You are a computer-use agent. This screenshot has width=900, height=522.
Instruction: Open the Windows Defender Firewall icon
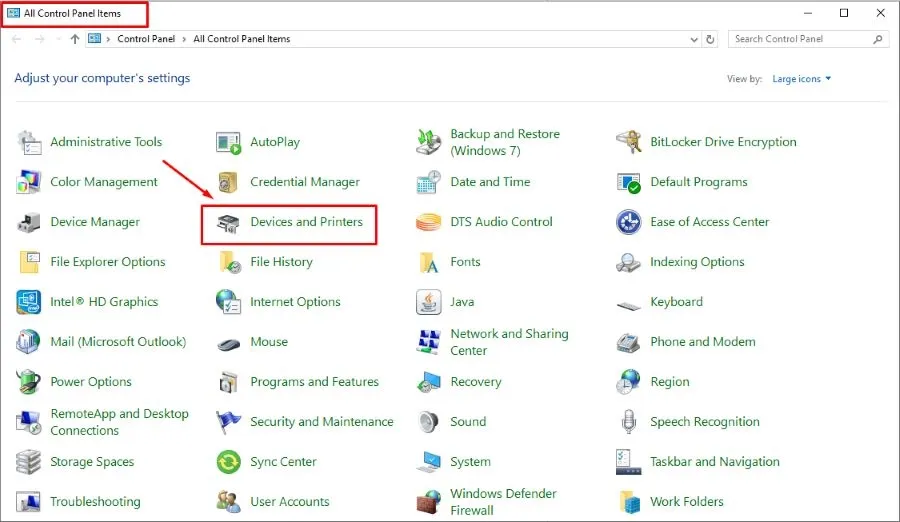click(429, 501)
